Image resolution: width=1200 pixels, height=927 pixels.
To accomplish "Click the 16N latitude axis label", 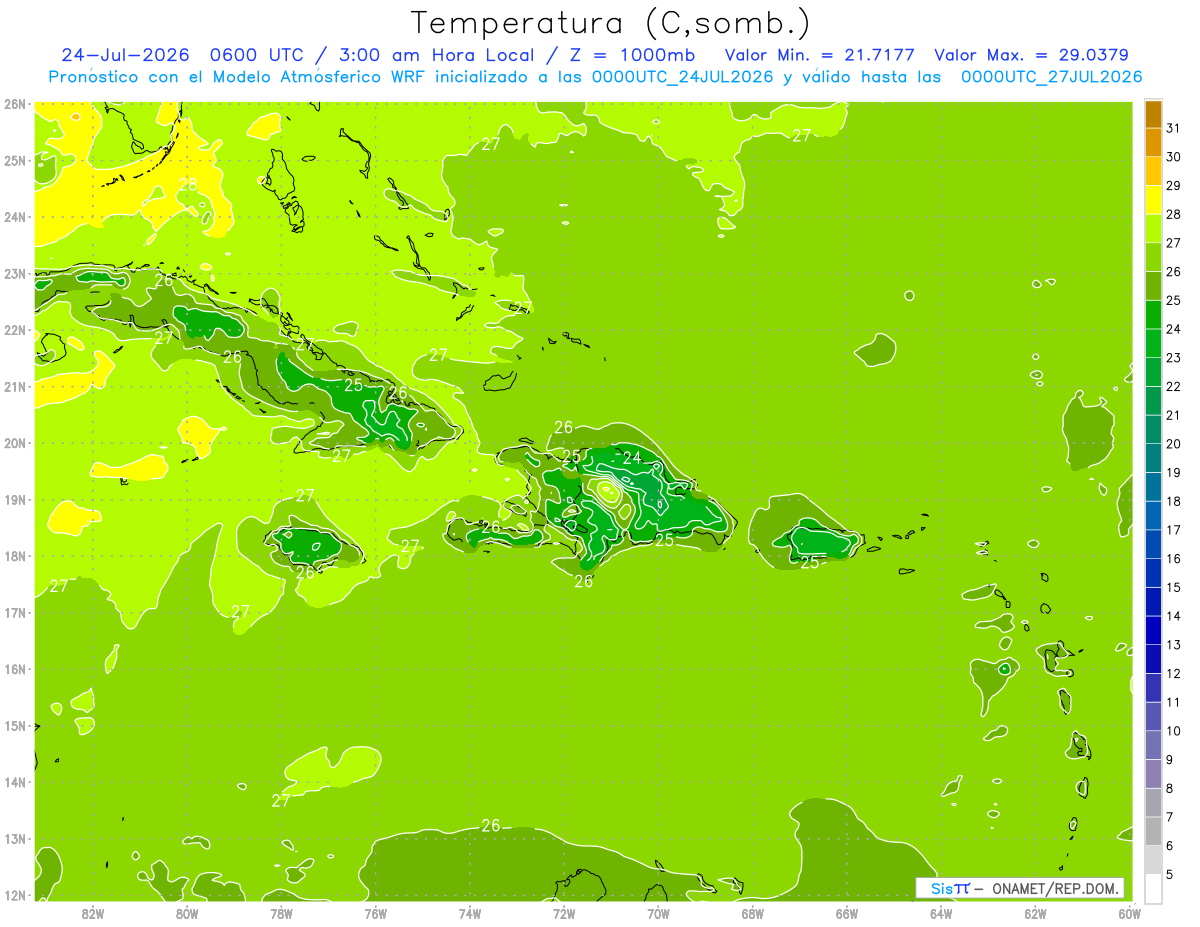I will click(15, 669).
